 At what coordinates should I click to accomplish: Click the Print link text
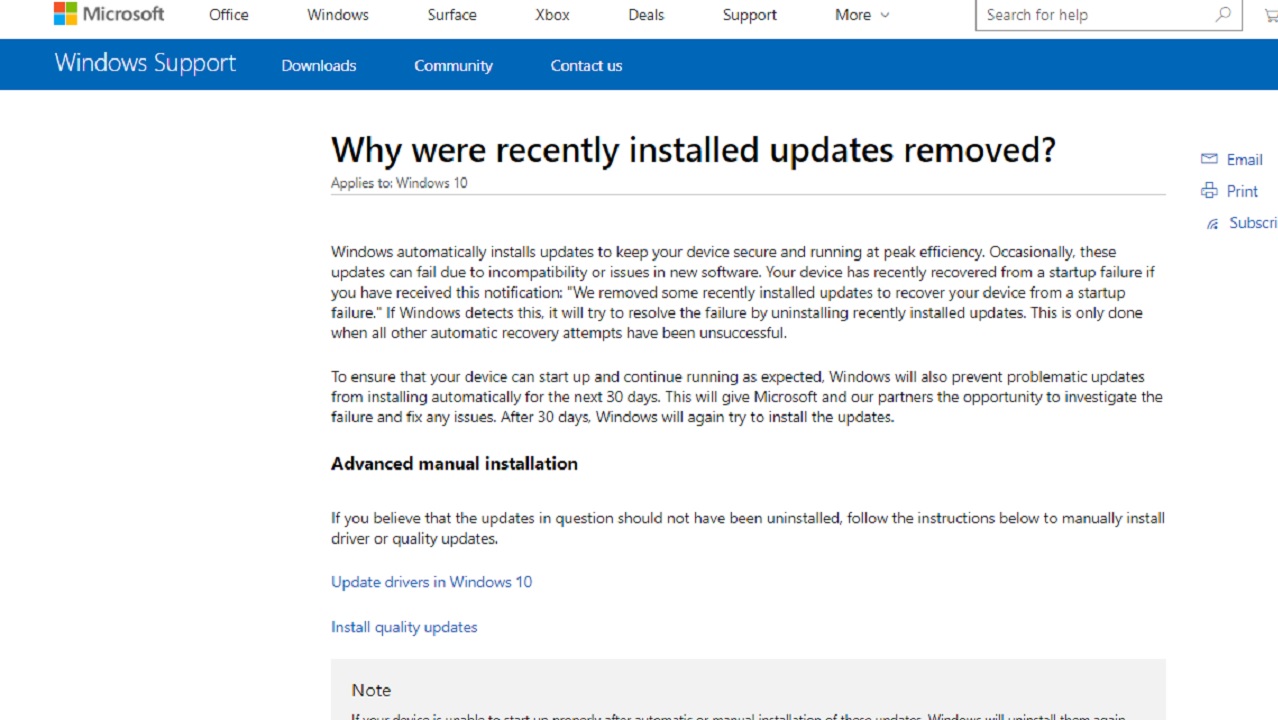(x=1242, y=191)
